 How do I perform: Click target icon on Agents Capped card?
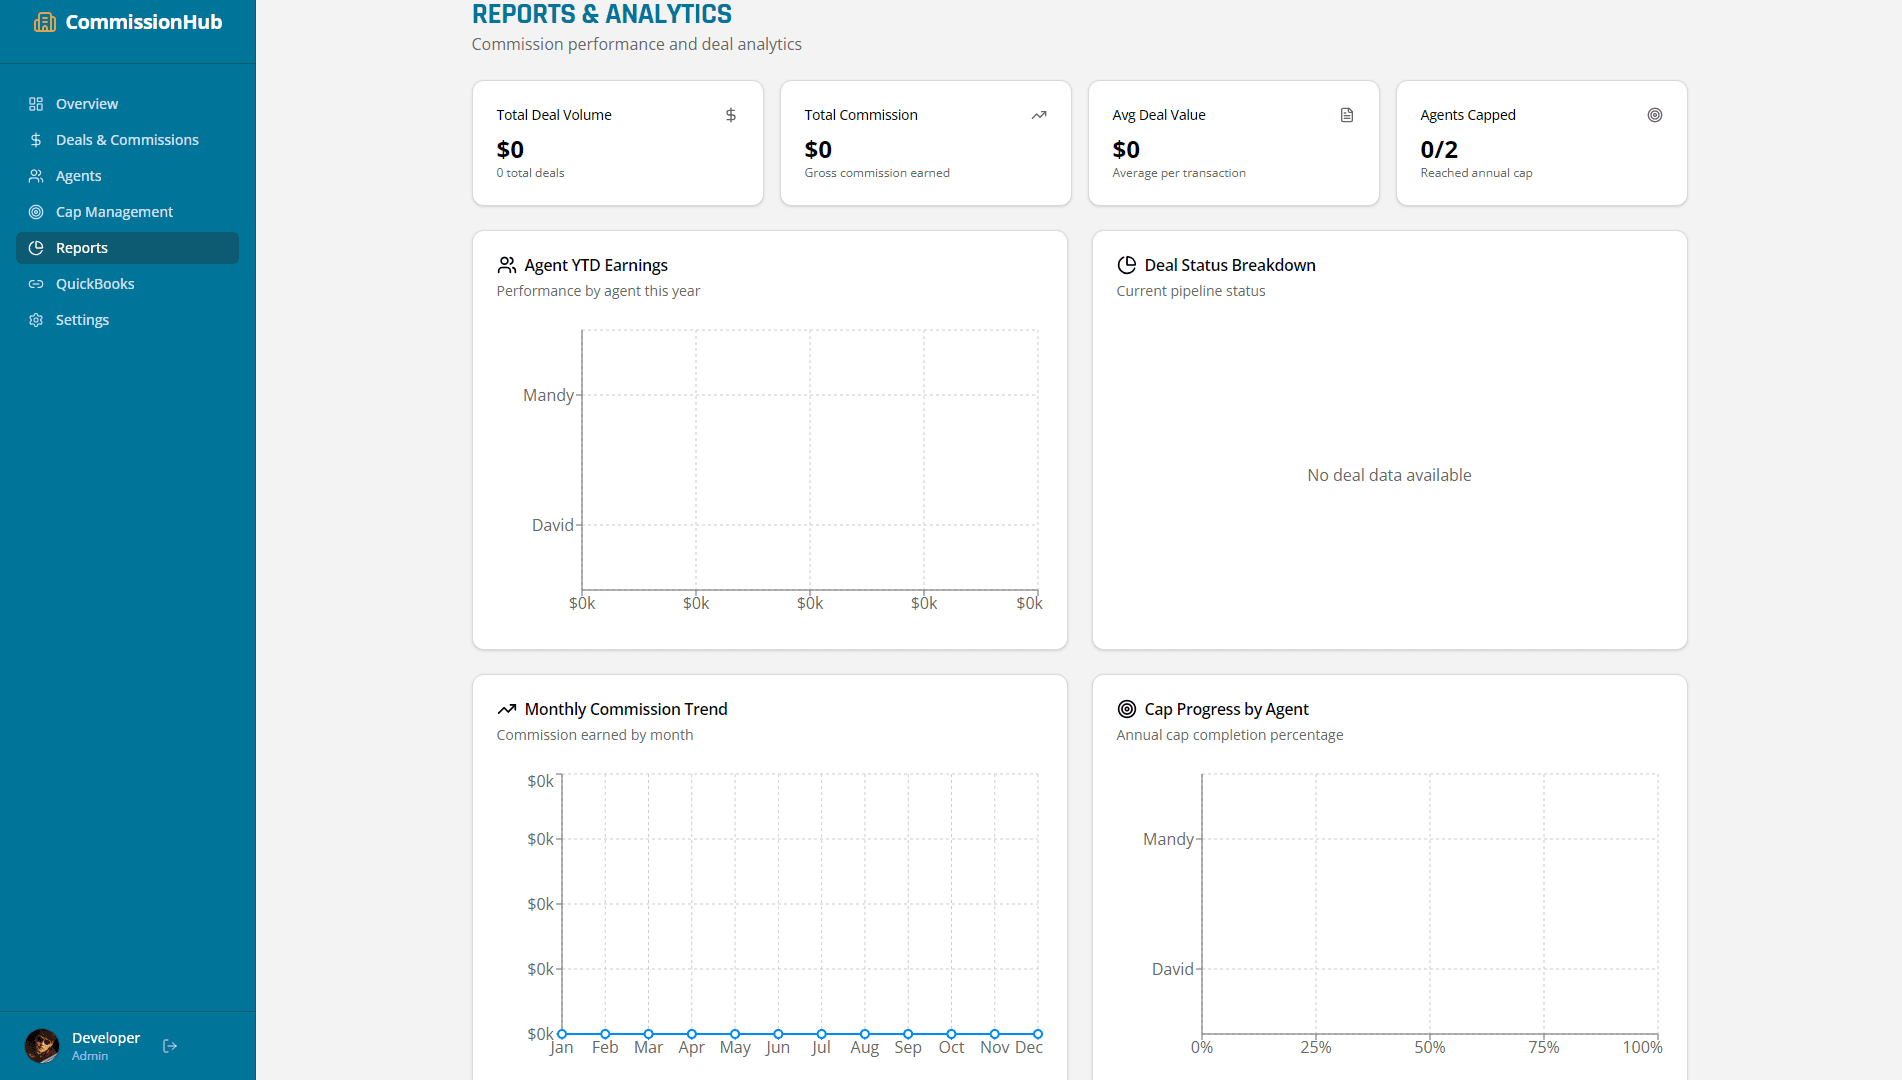coord(1655,115)
